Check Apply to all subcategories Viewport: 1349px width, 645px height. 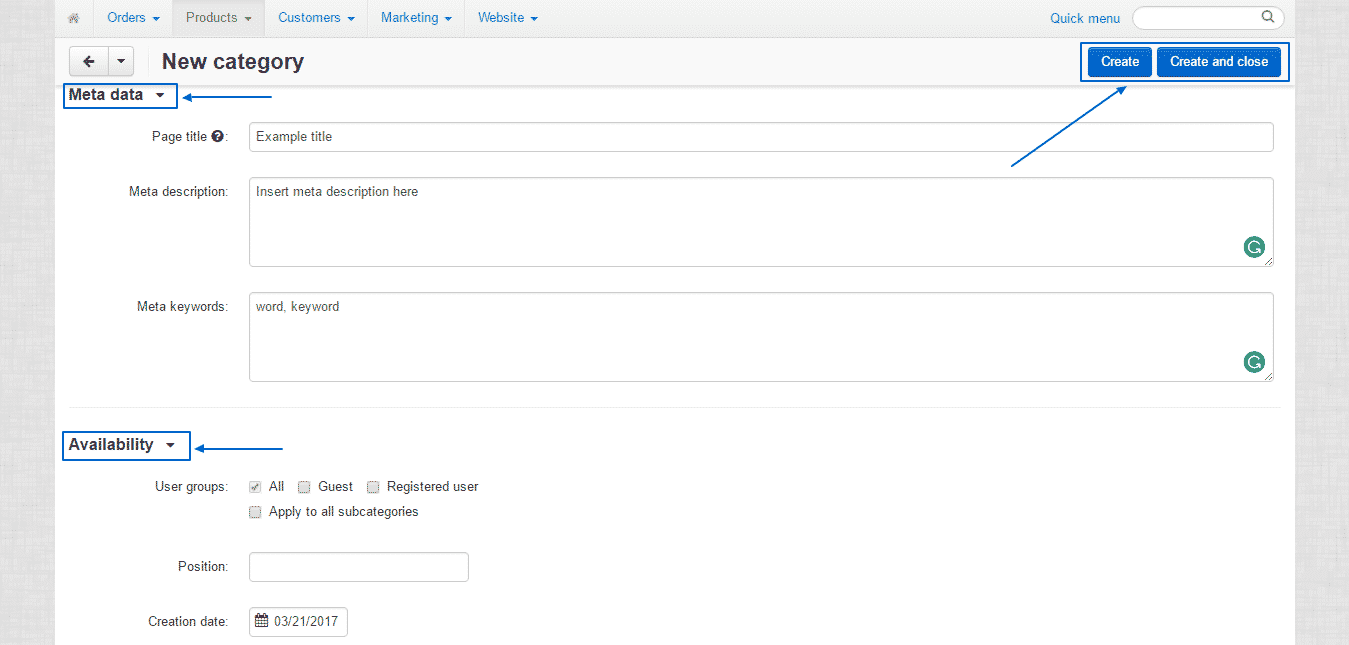pyautogui.click(x=255, y=511)
